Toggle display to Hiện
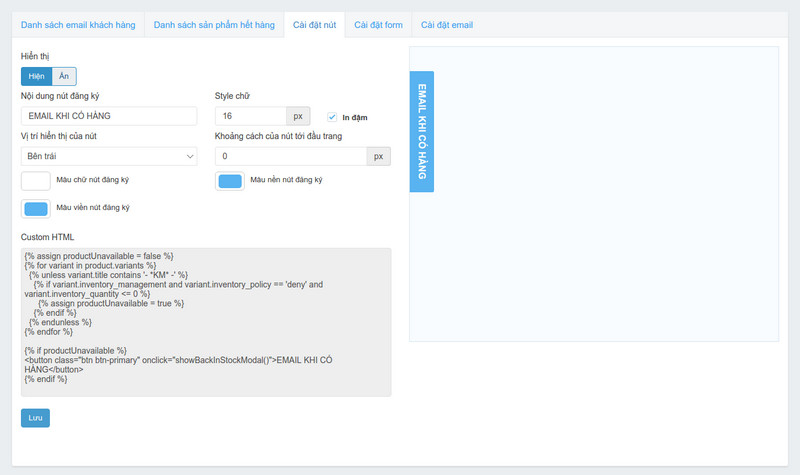This screenshot has width=800, height=475. pos(36,76)
